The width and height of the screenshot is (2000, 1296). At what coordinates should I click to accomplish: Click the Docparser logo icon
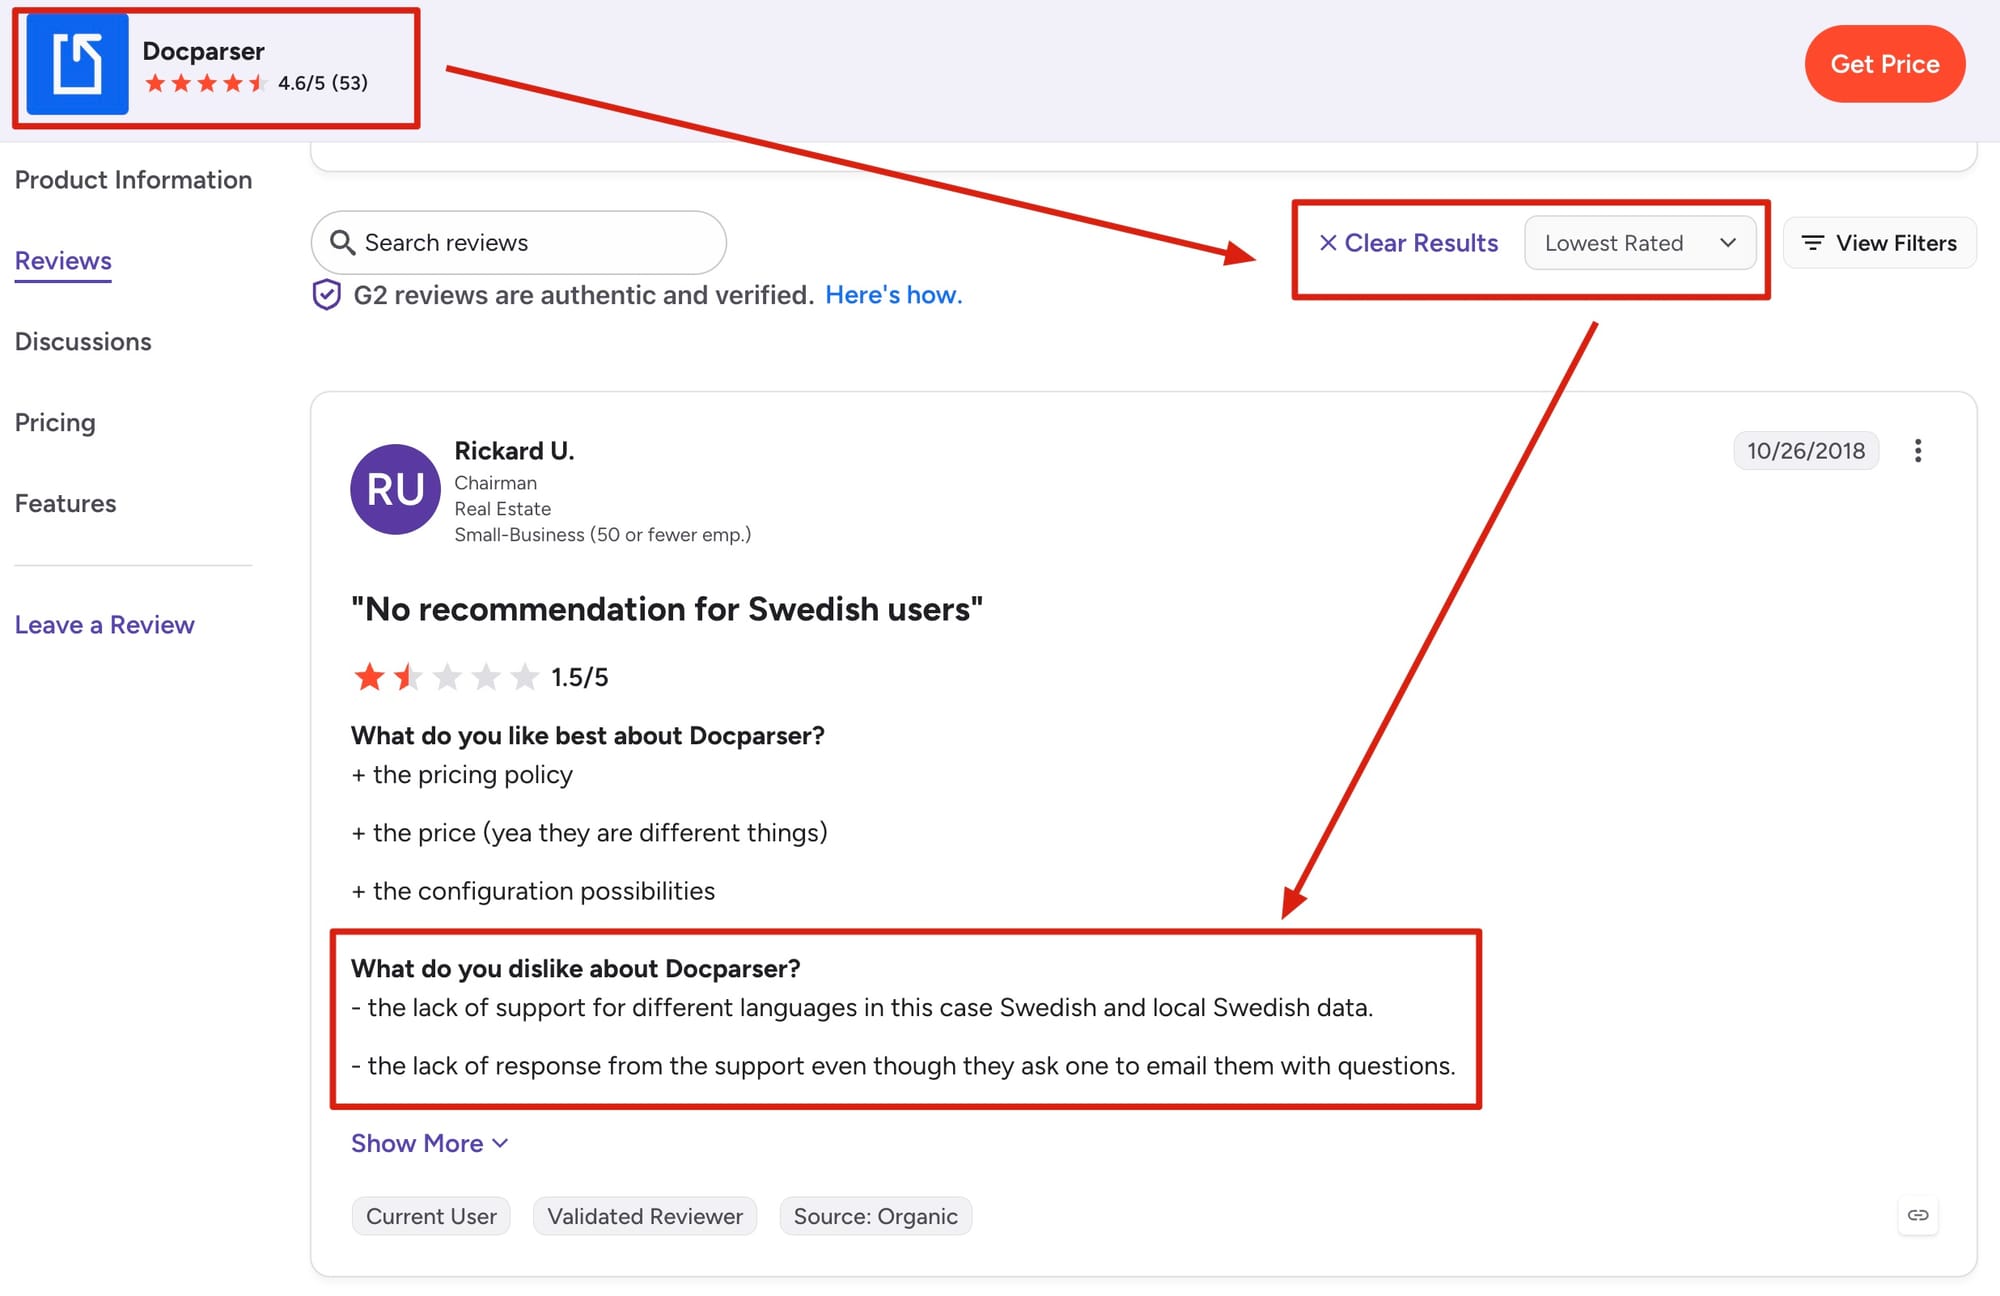77,65
